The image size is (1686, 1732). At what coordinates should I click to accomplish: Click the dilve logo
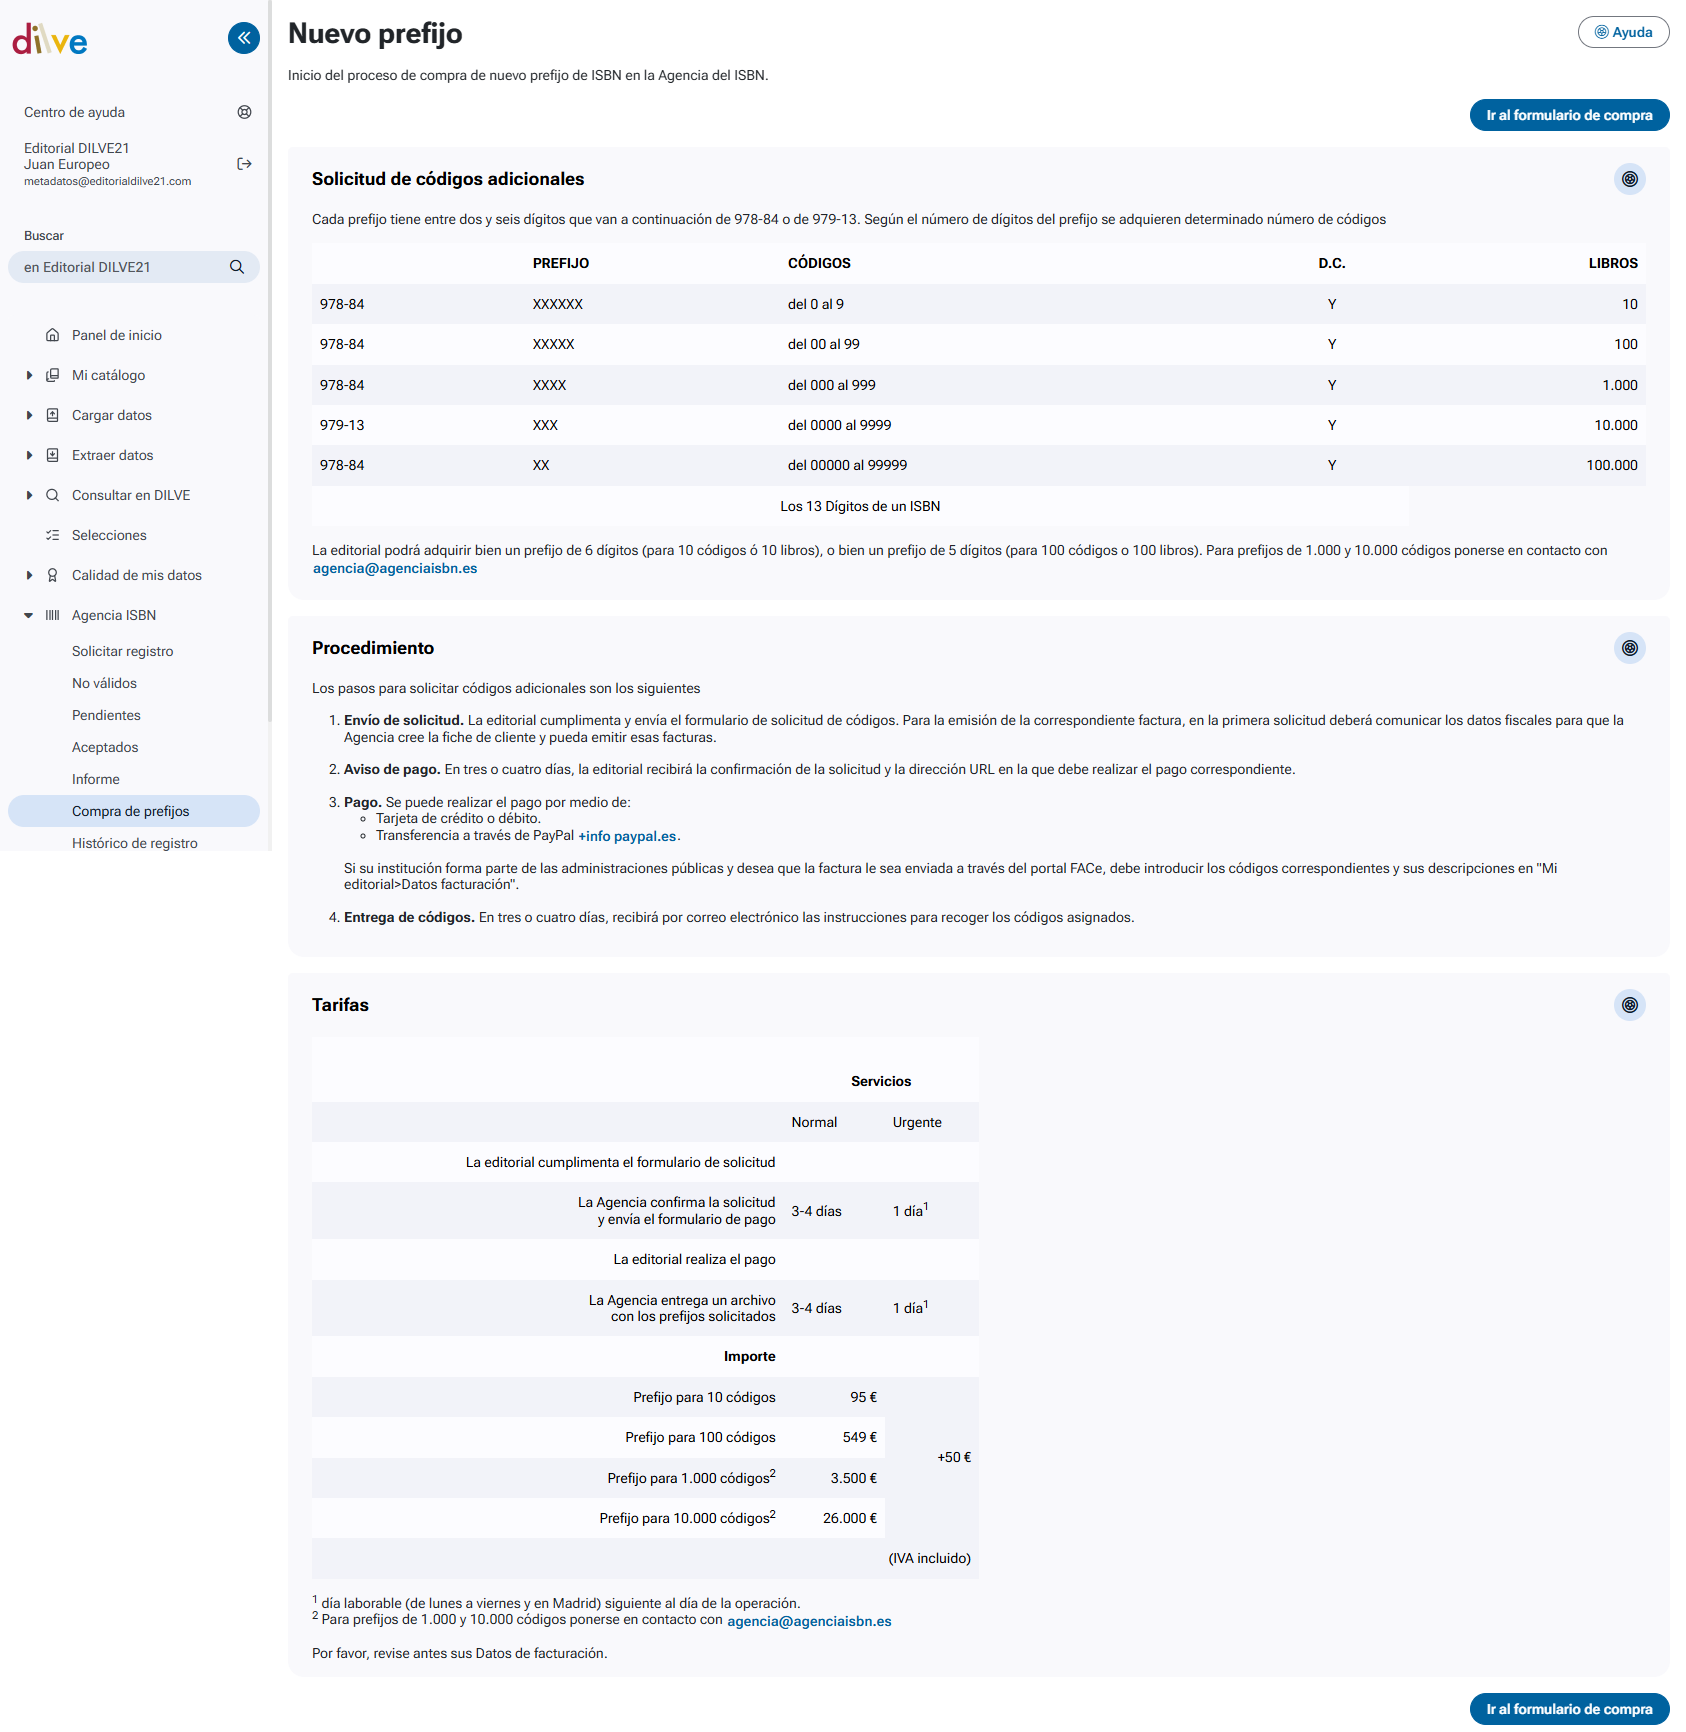coord(50,40)
